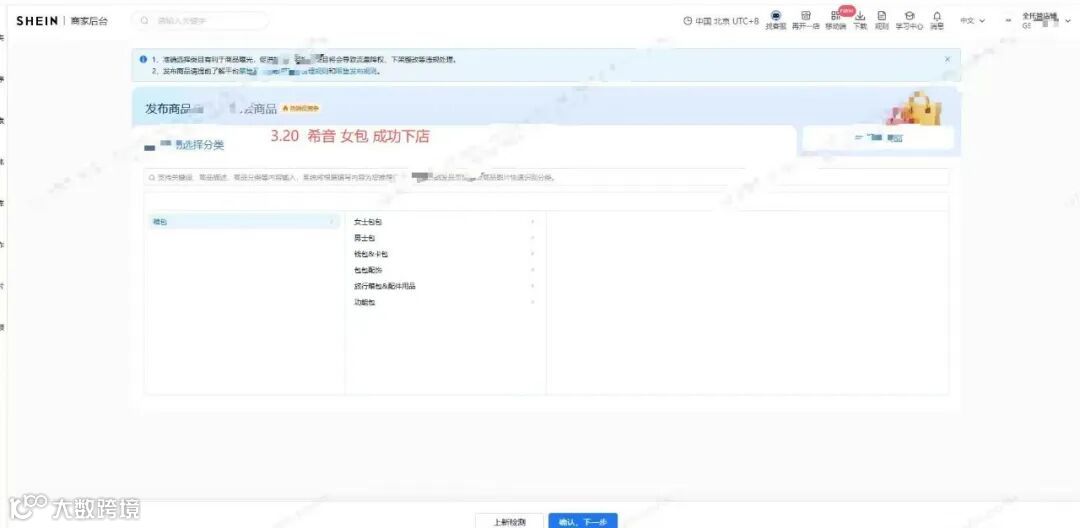Click the 上新检测 button
The image size is (1080, 528).
pyautogui.click(x=510, y=522)
